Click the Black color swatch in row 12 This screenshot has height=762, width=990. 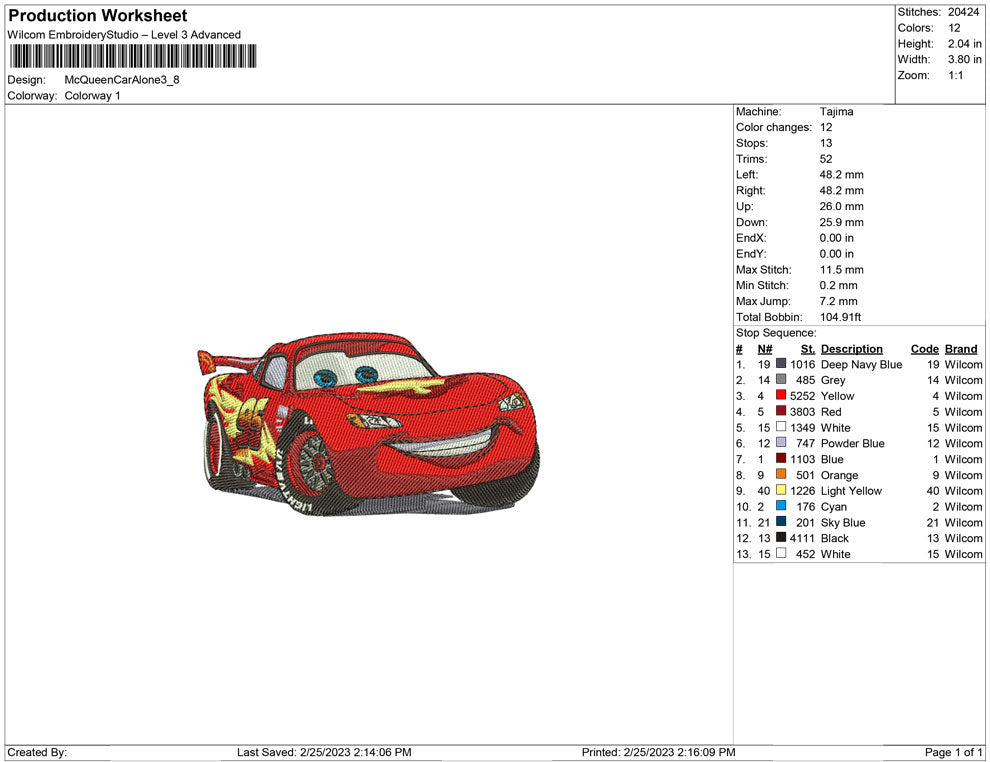pos(781,537)
